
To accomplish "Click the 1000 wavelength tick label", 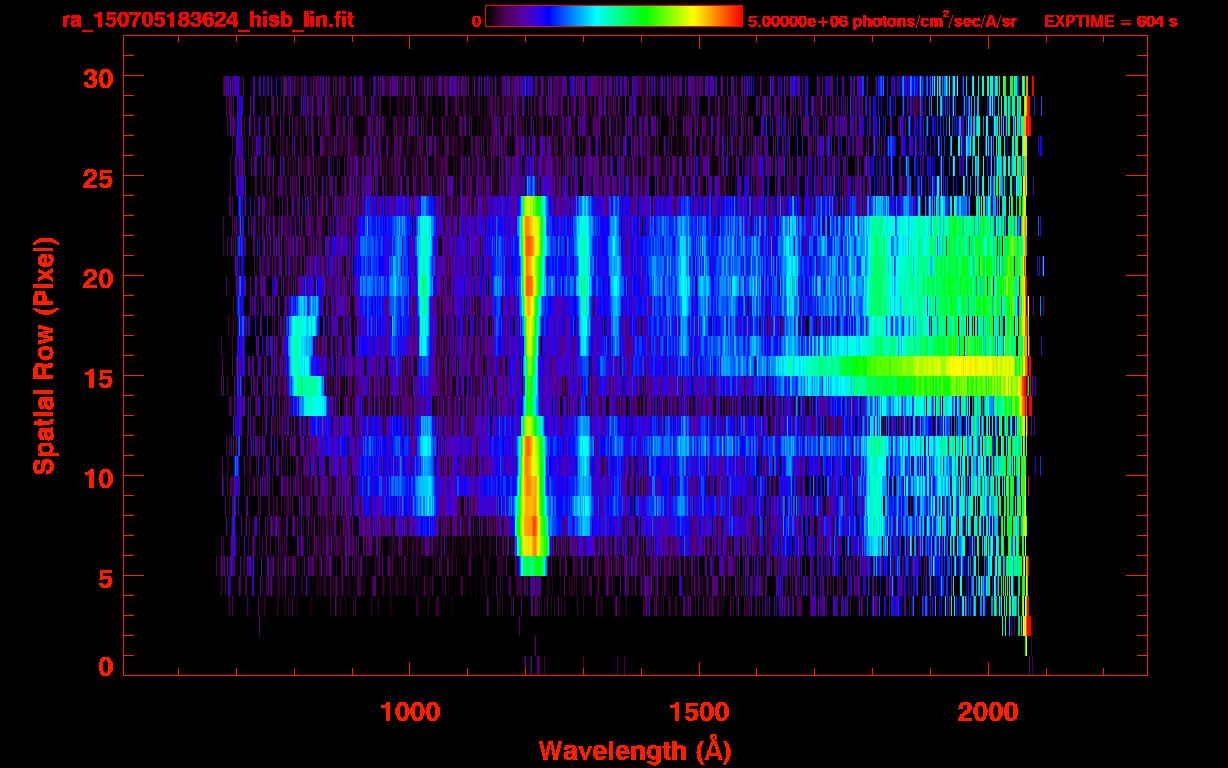I will pos(410,712).
